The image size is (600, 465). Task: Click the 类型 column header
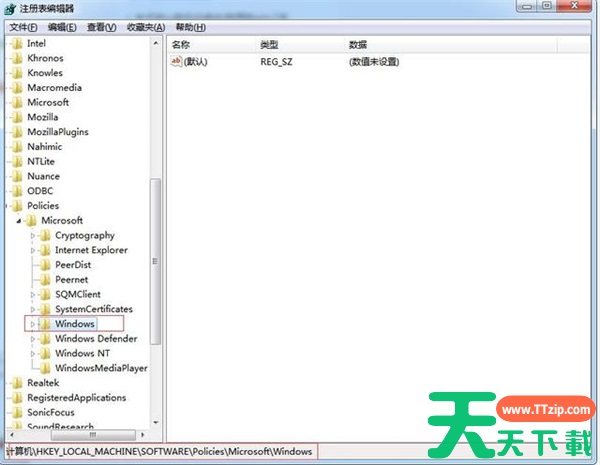(270, 45)
